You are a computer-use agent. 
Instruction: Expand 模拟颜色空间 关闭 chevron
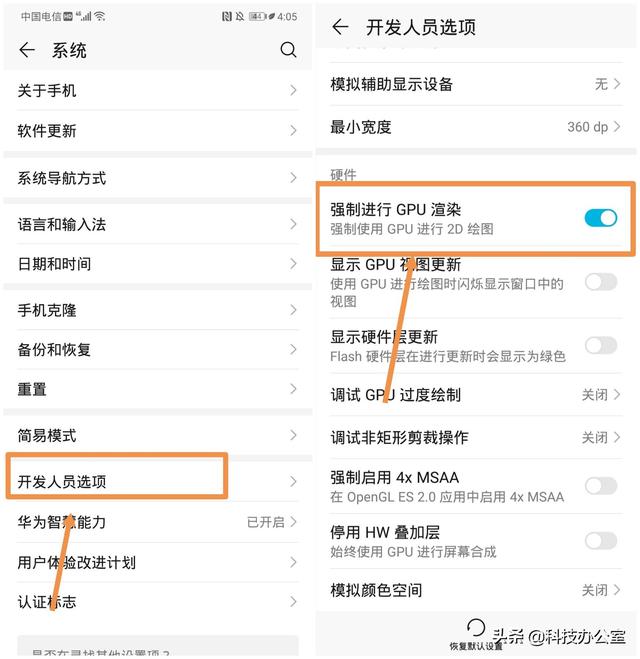coord(616,590)
